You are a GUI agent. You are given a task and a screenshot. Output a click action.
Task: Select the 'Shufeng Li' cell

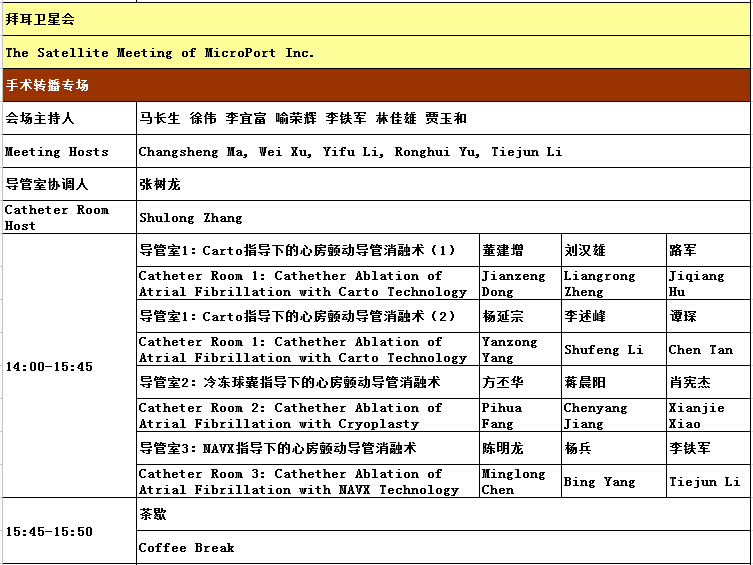click(614, 349)
